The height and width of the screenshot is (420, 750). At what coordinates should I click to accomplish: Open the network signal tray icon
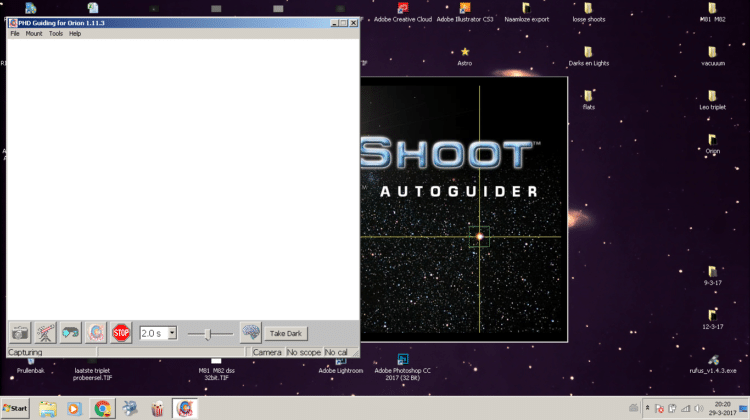pos(685,409)
